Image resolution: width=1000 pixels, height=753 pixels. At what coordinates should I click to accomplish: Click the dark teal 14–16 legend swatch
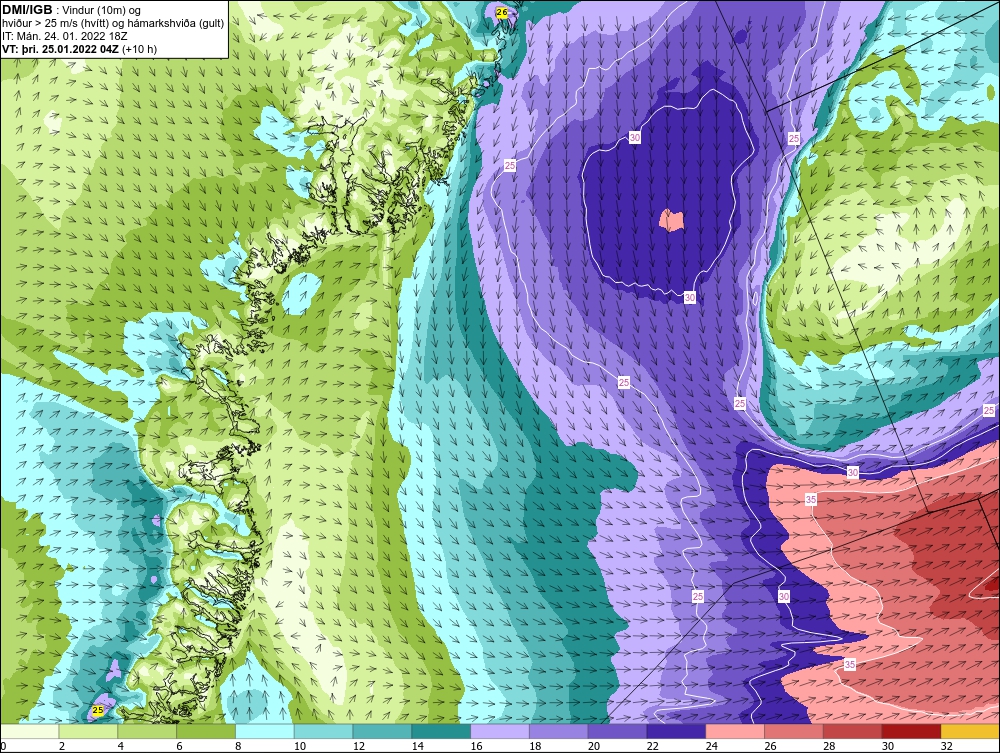coord(441,731)
